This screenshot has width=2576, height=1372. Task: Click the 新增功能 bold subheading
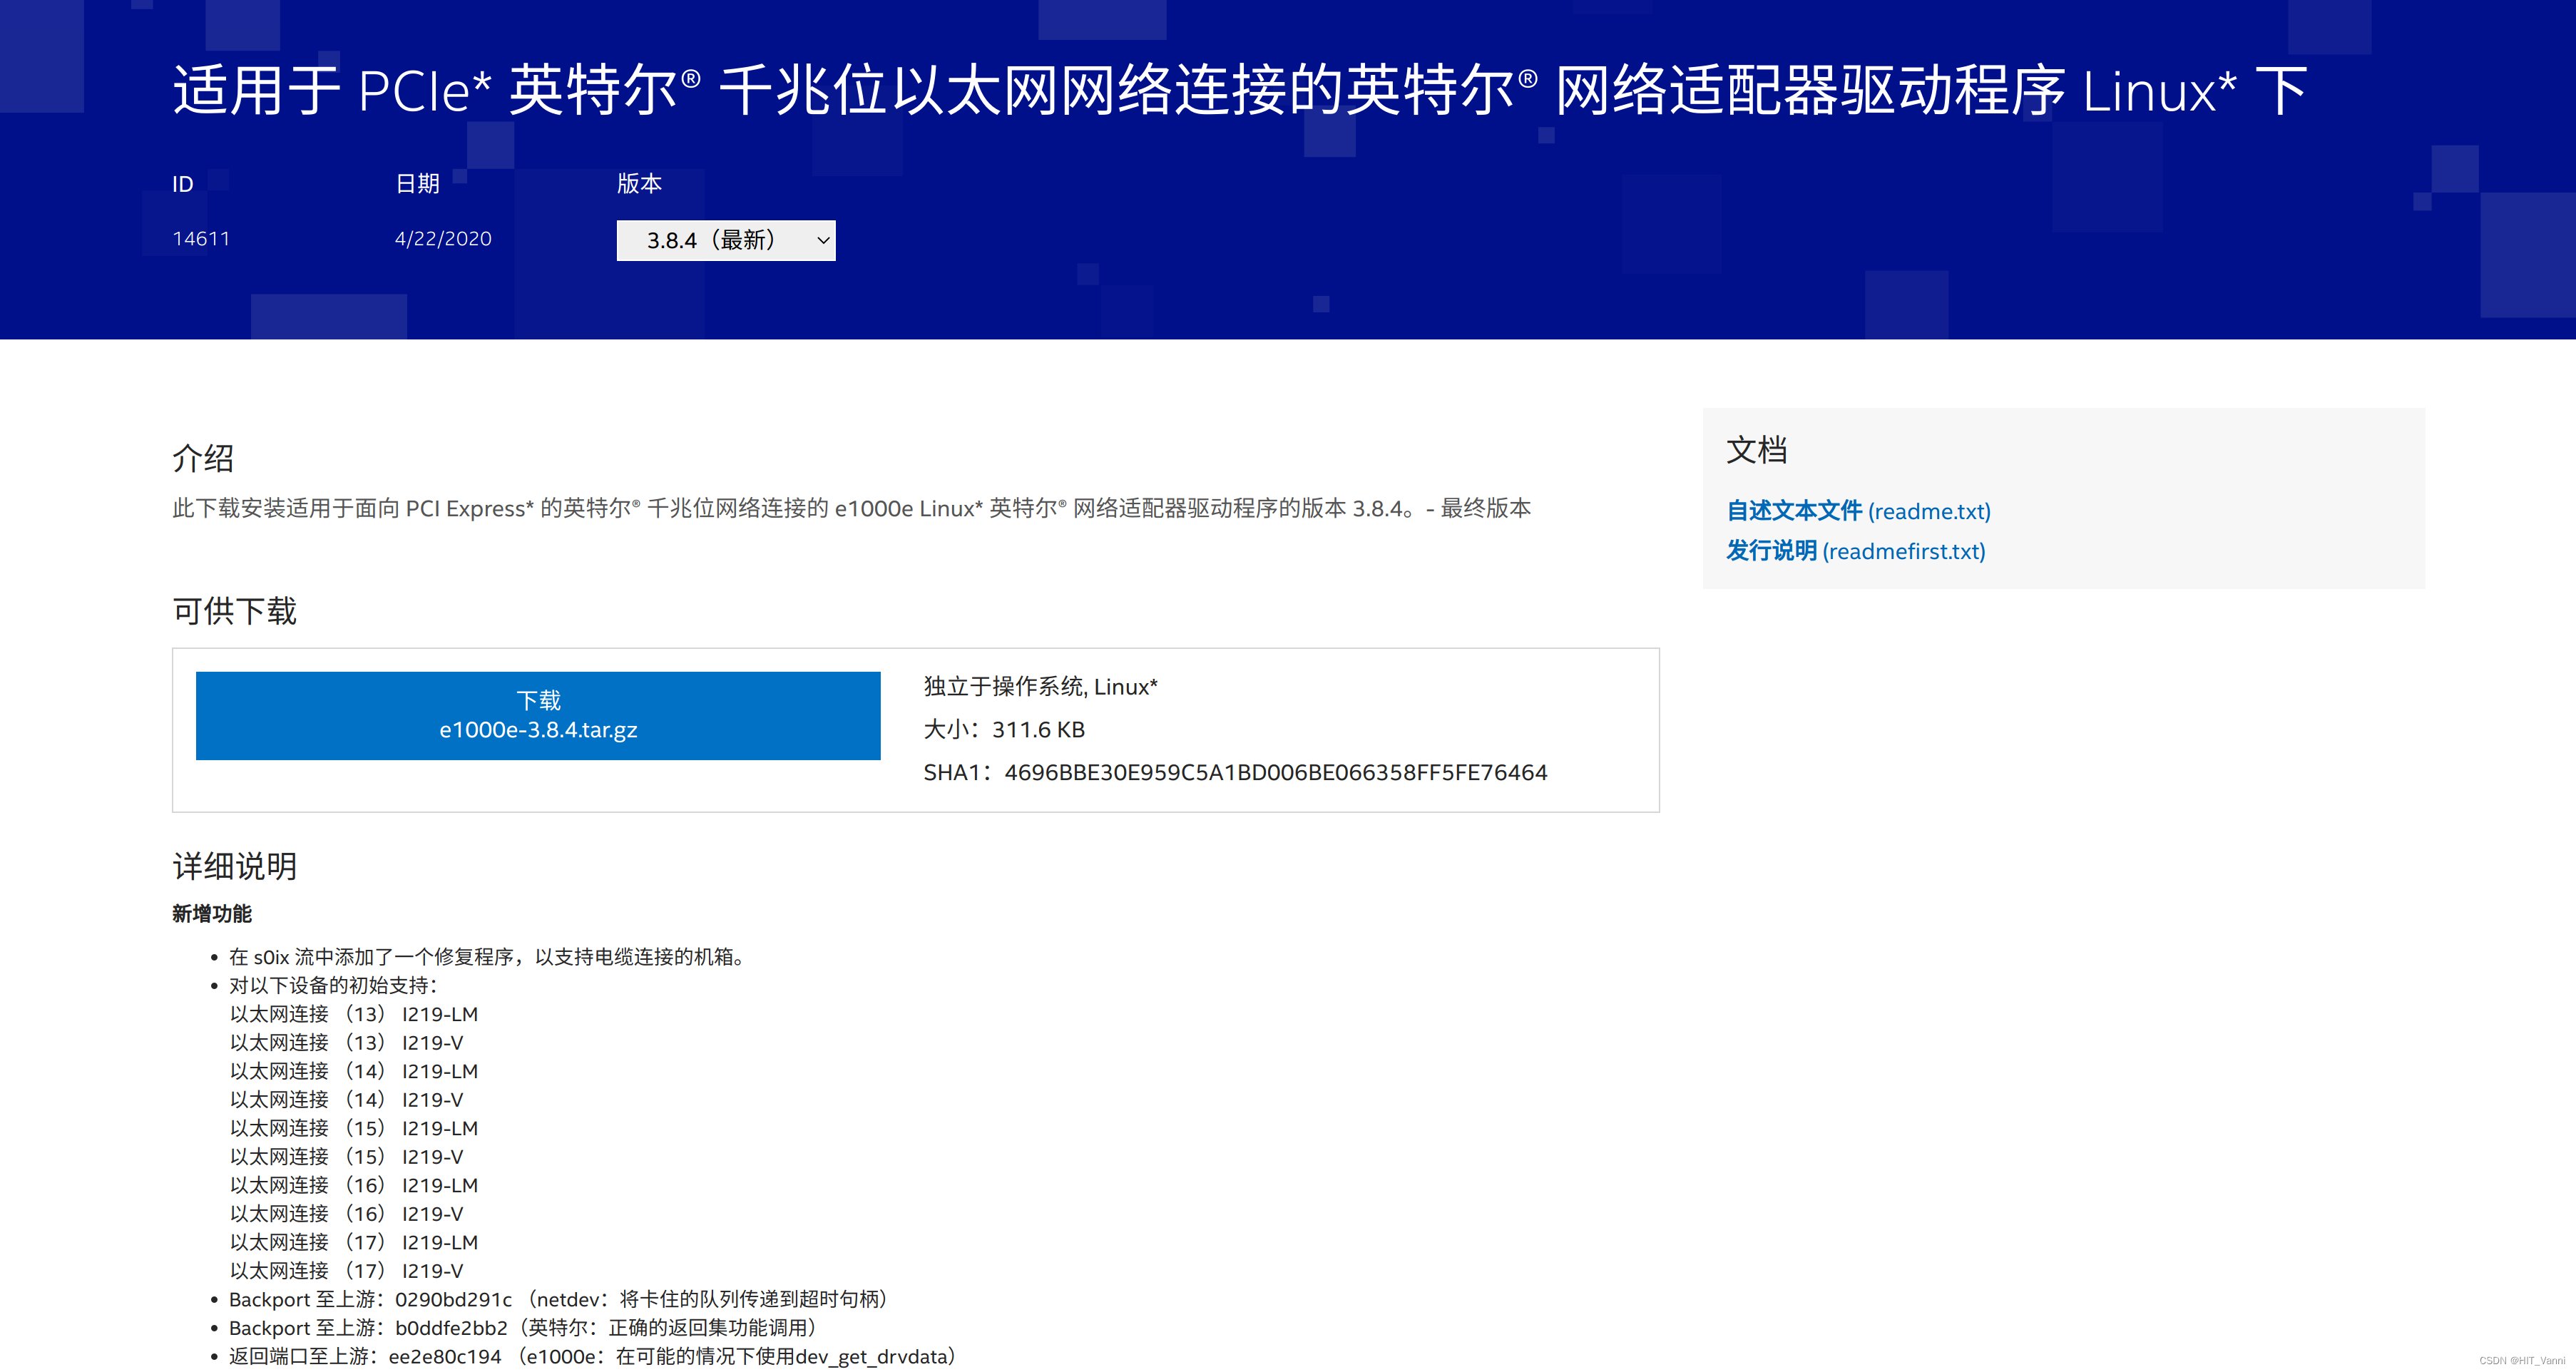[x=211, y=914]
